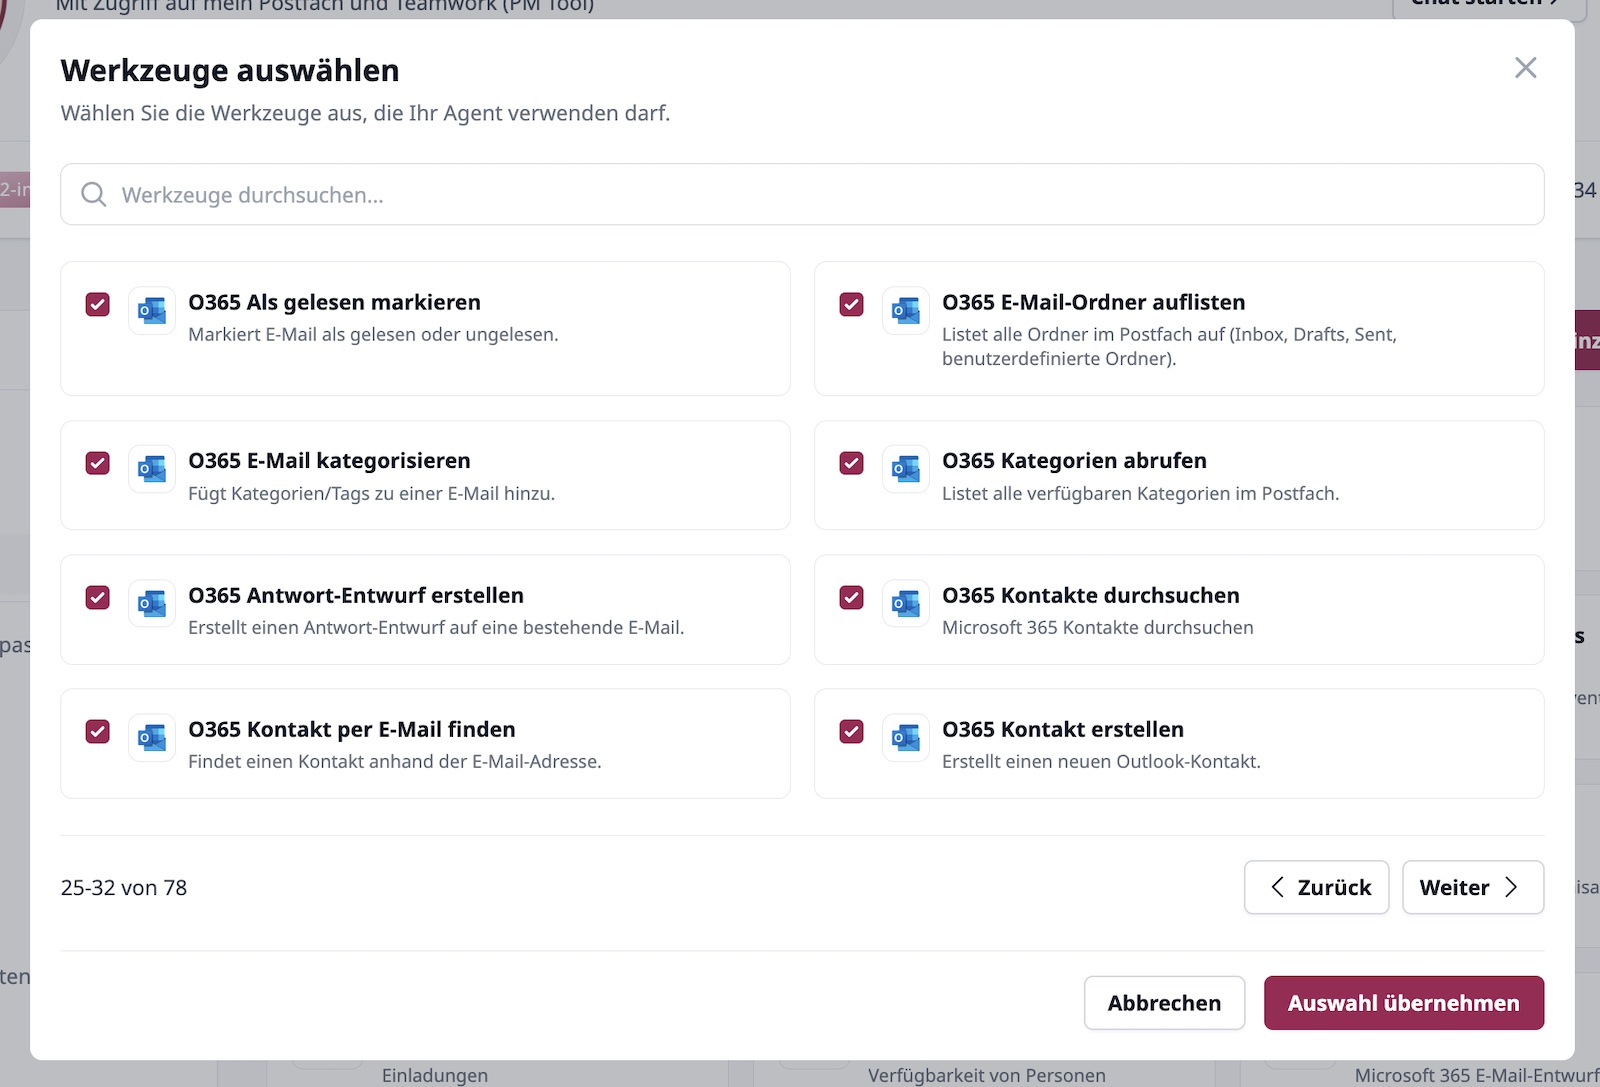
Task: Click the back chevron beside 'Zurück'
Action: pyautogui.click(x=1277, y=887)
